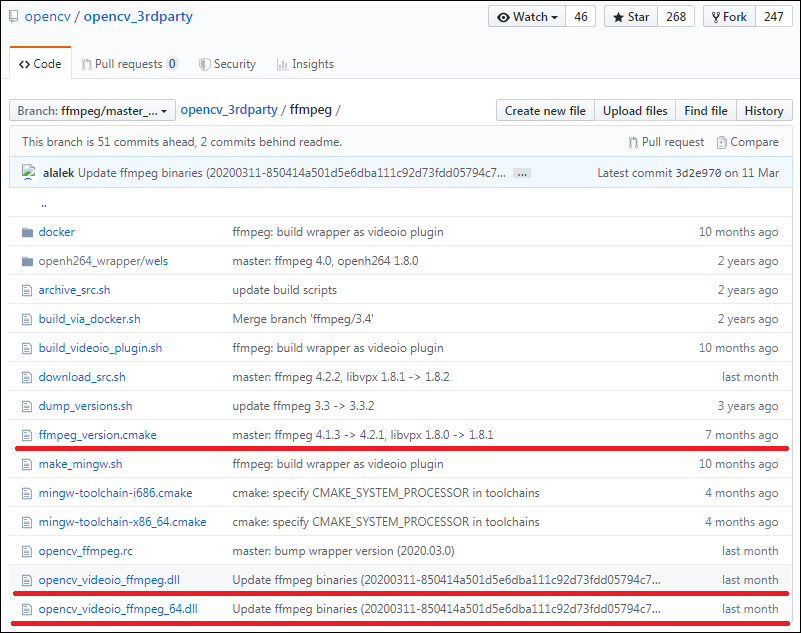Click the folder icon beside docker
The width and height of the screenshot is (801, 633).
[x=26, y=231]
